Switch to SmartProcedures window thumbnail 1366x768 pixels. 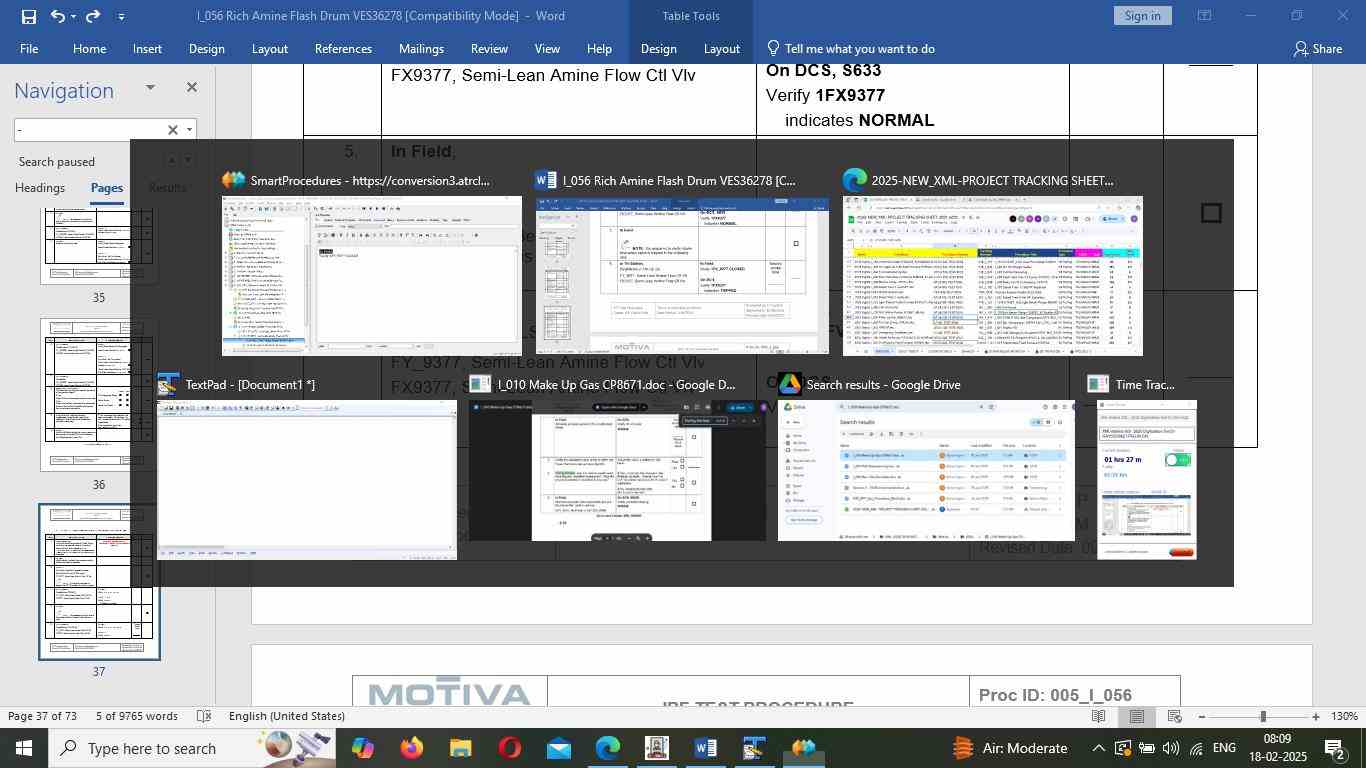[x=371, y=275]
